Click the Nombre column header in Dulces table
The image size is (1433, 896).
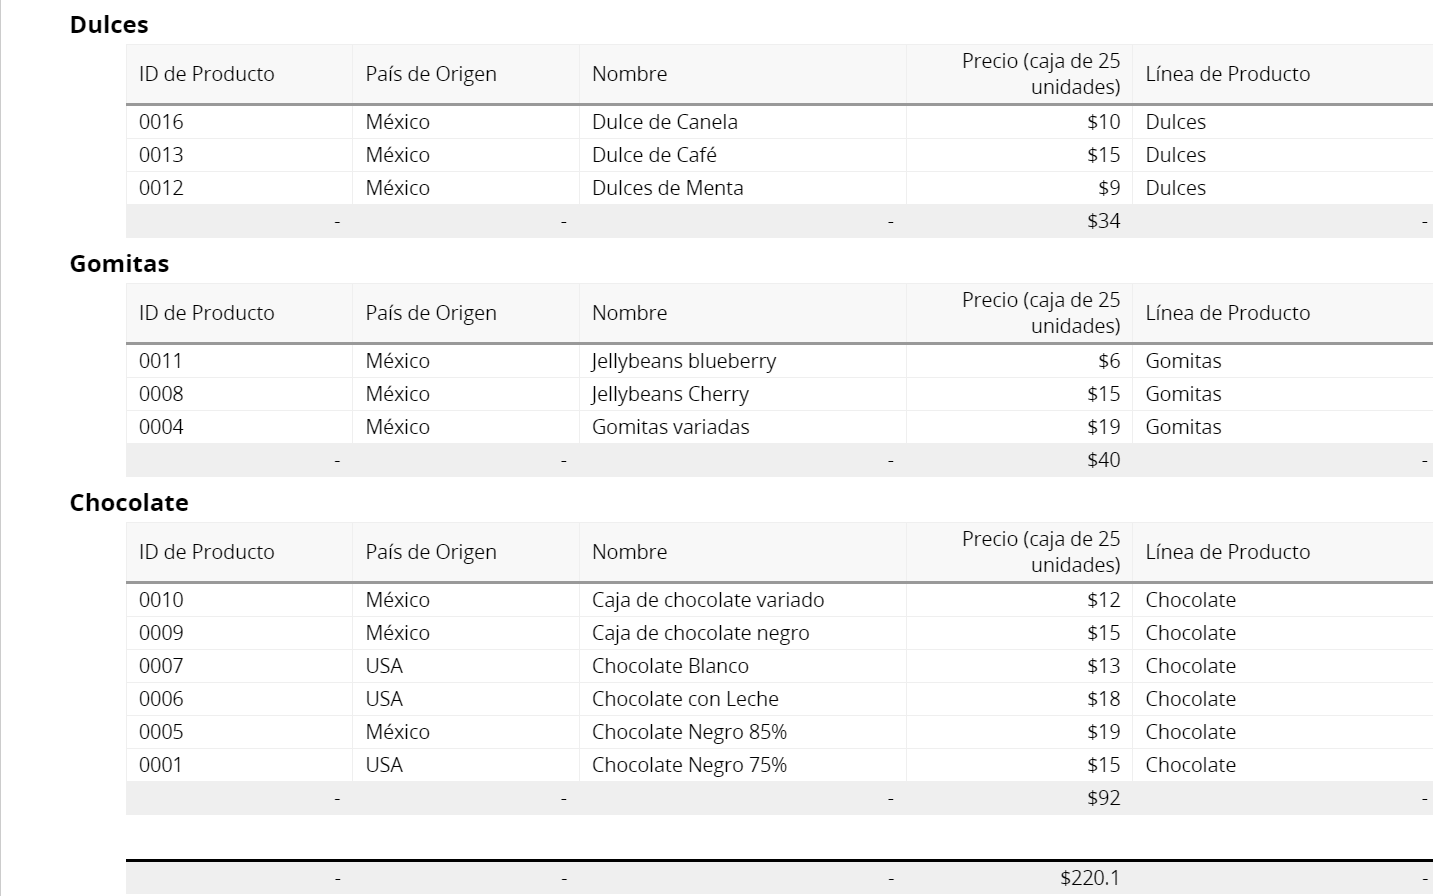[629, 74]
